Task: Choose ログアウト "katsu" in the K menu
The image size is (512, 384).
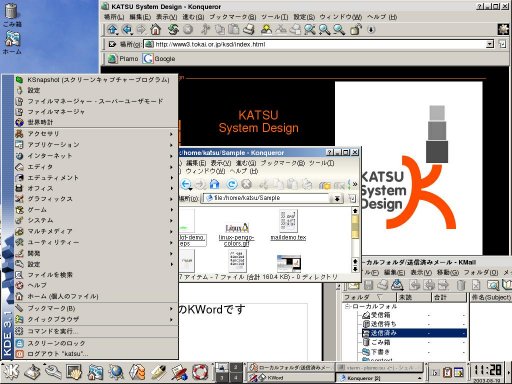Action: (x=96, y=354)
